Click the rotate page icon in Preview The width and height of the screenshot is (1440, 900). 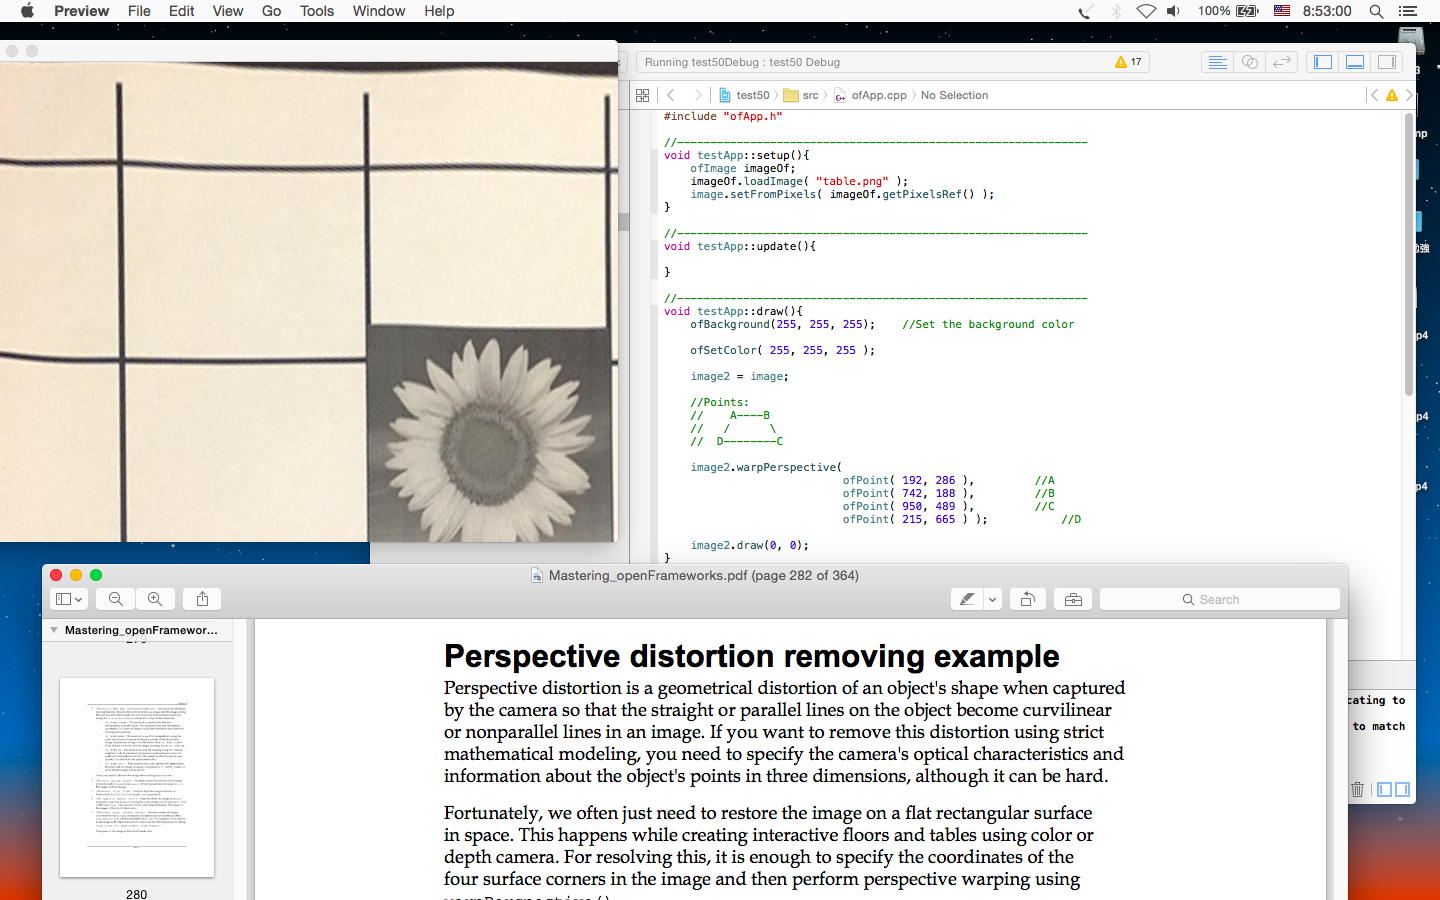pyautogui.click(x=1027, y=599)
